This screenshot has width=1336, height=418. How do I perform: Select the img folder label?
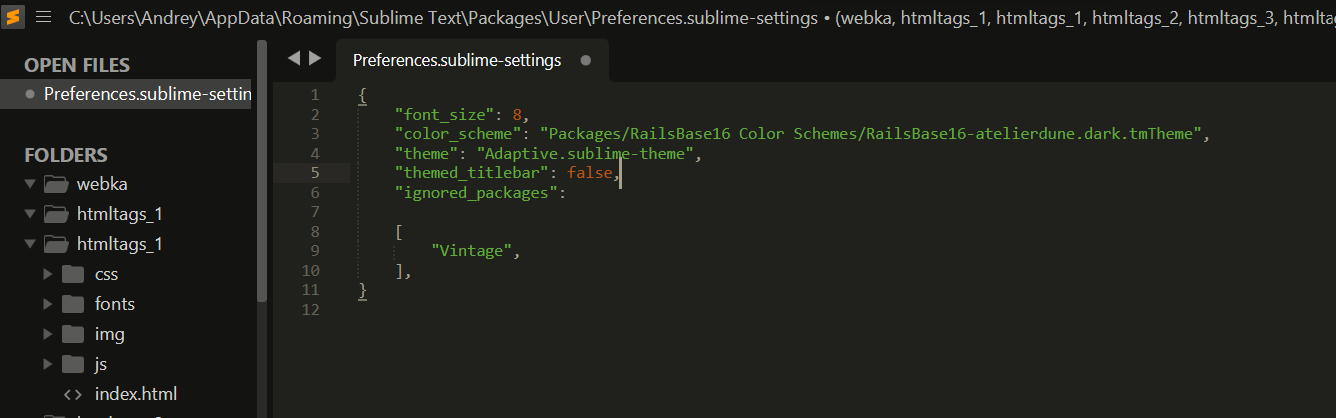[110, 334]
